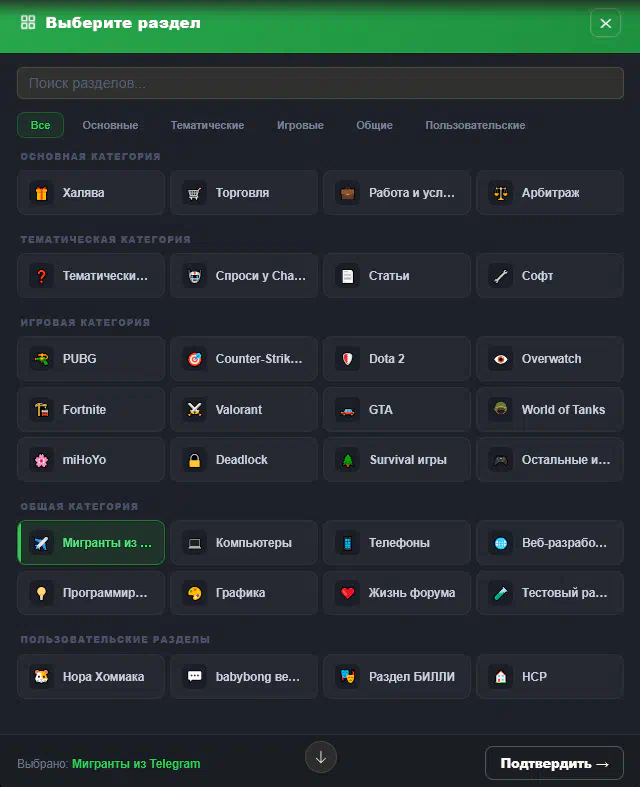Open the Тематические filter tab
640x787 pixels.
coord(207,125)
